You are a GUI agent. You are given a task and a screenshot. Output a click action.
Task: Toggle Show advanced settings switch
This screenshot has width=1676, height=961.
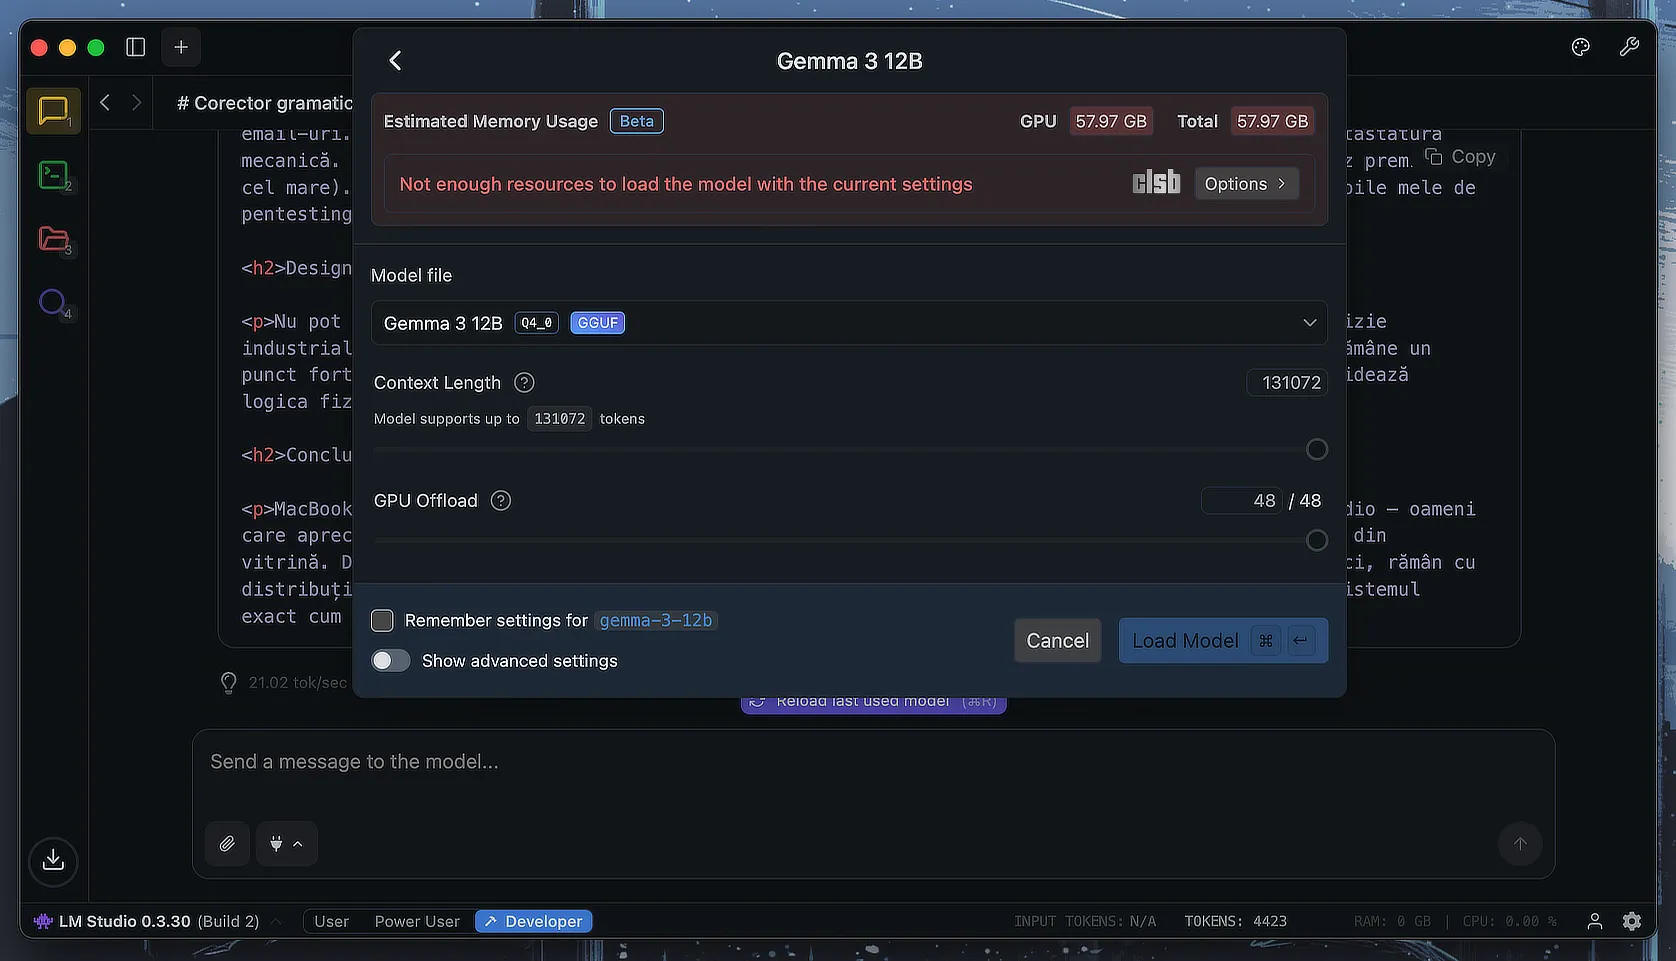coord(391,661)
